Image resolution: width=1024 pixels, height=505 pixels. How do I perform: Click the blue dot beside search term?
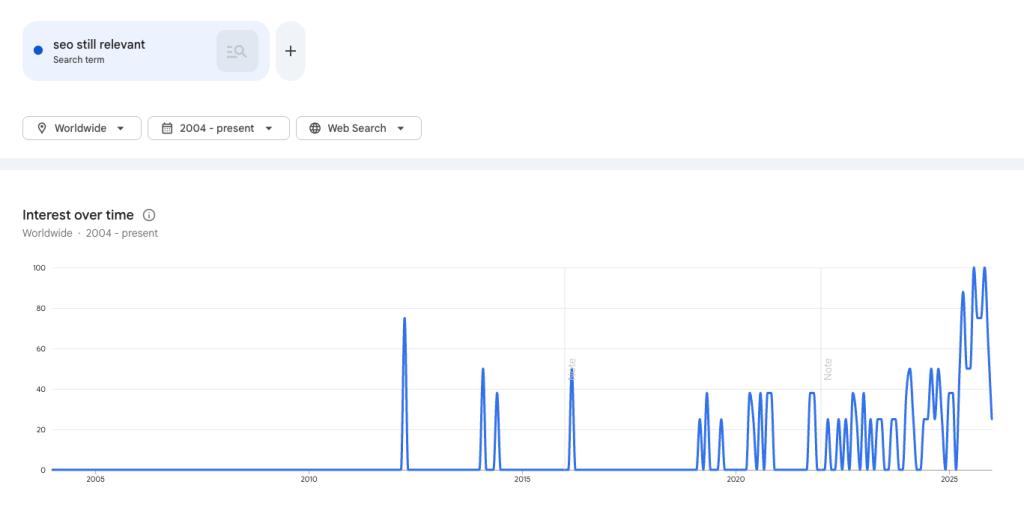(38, 50)
